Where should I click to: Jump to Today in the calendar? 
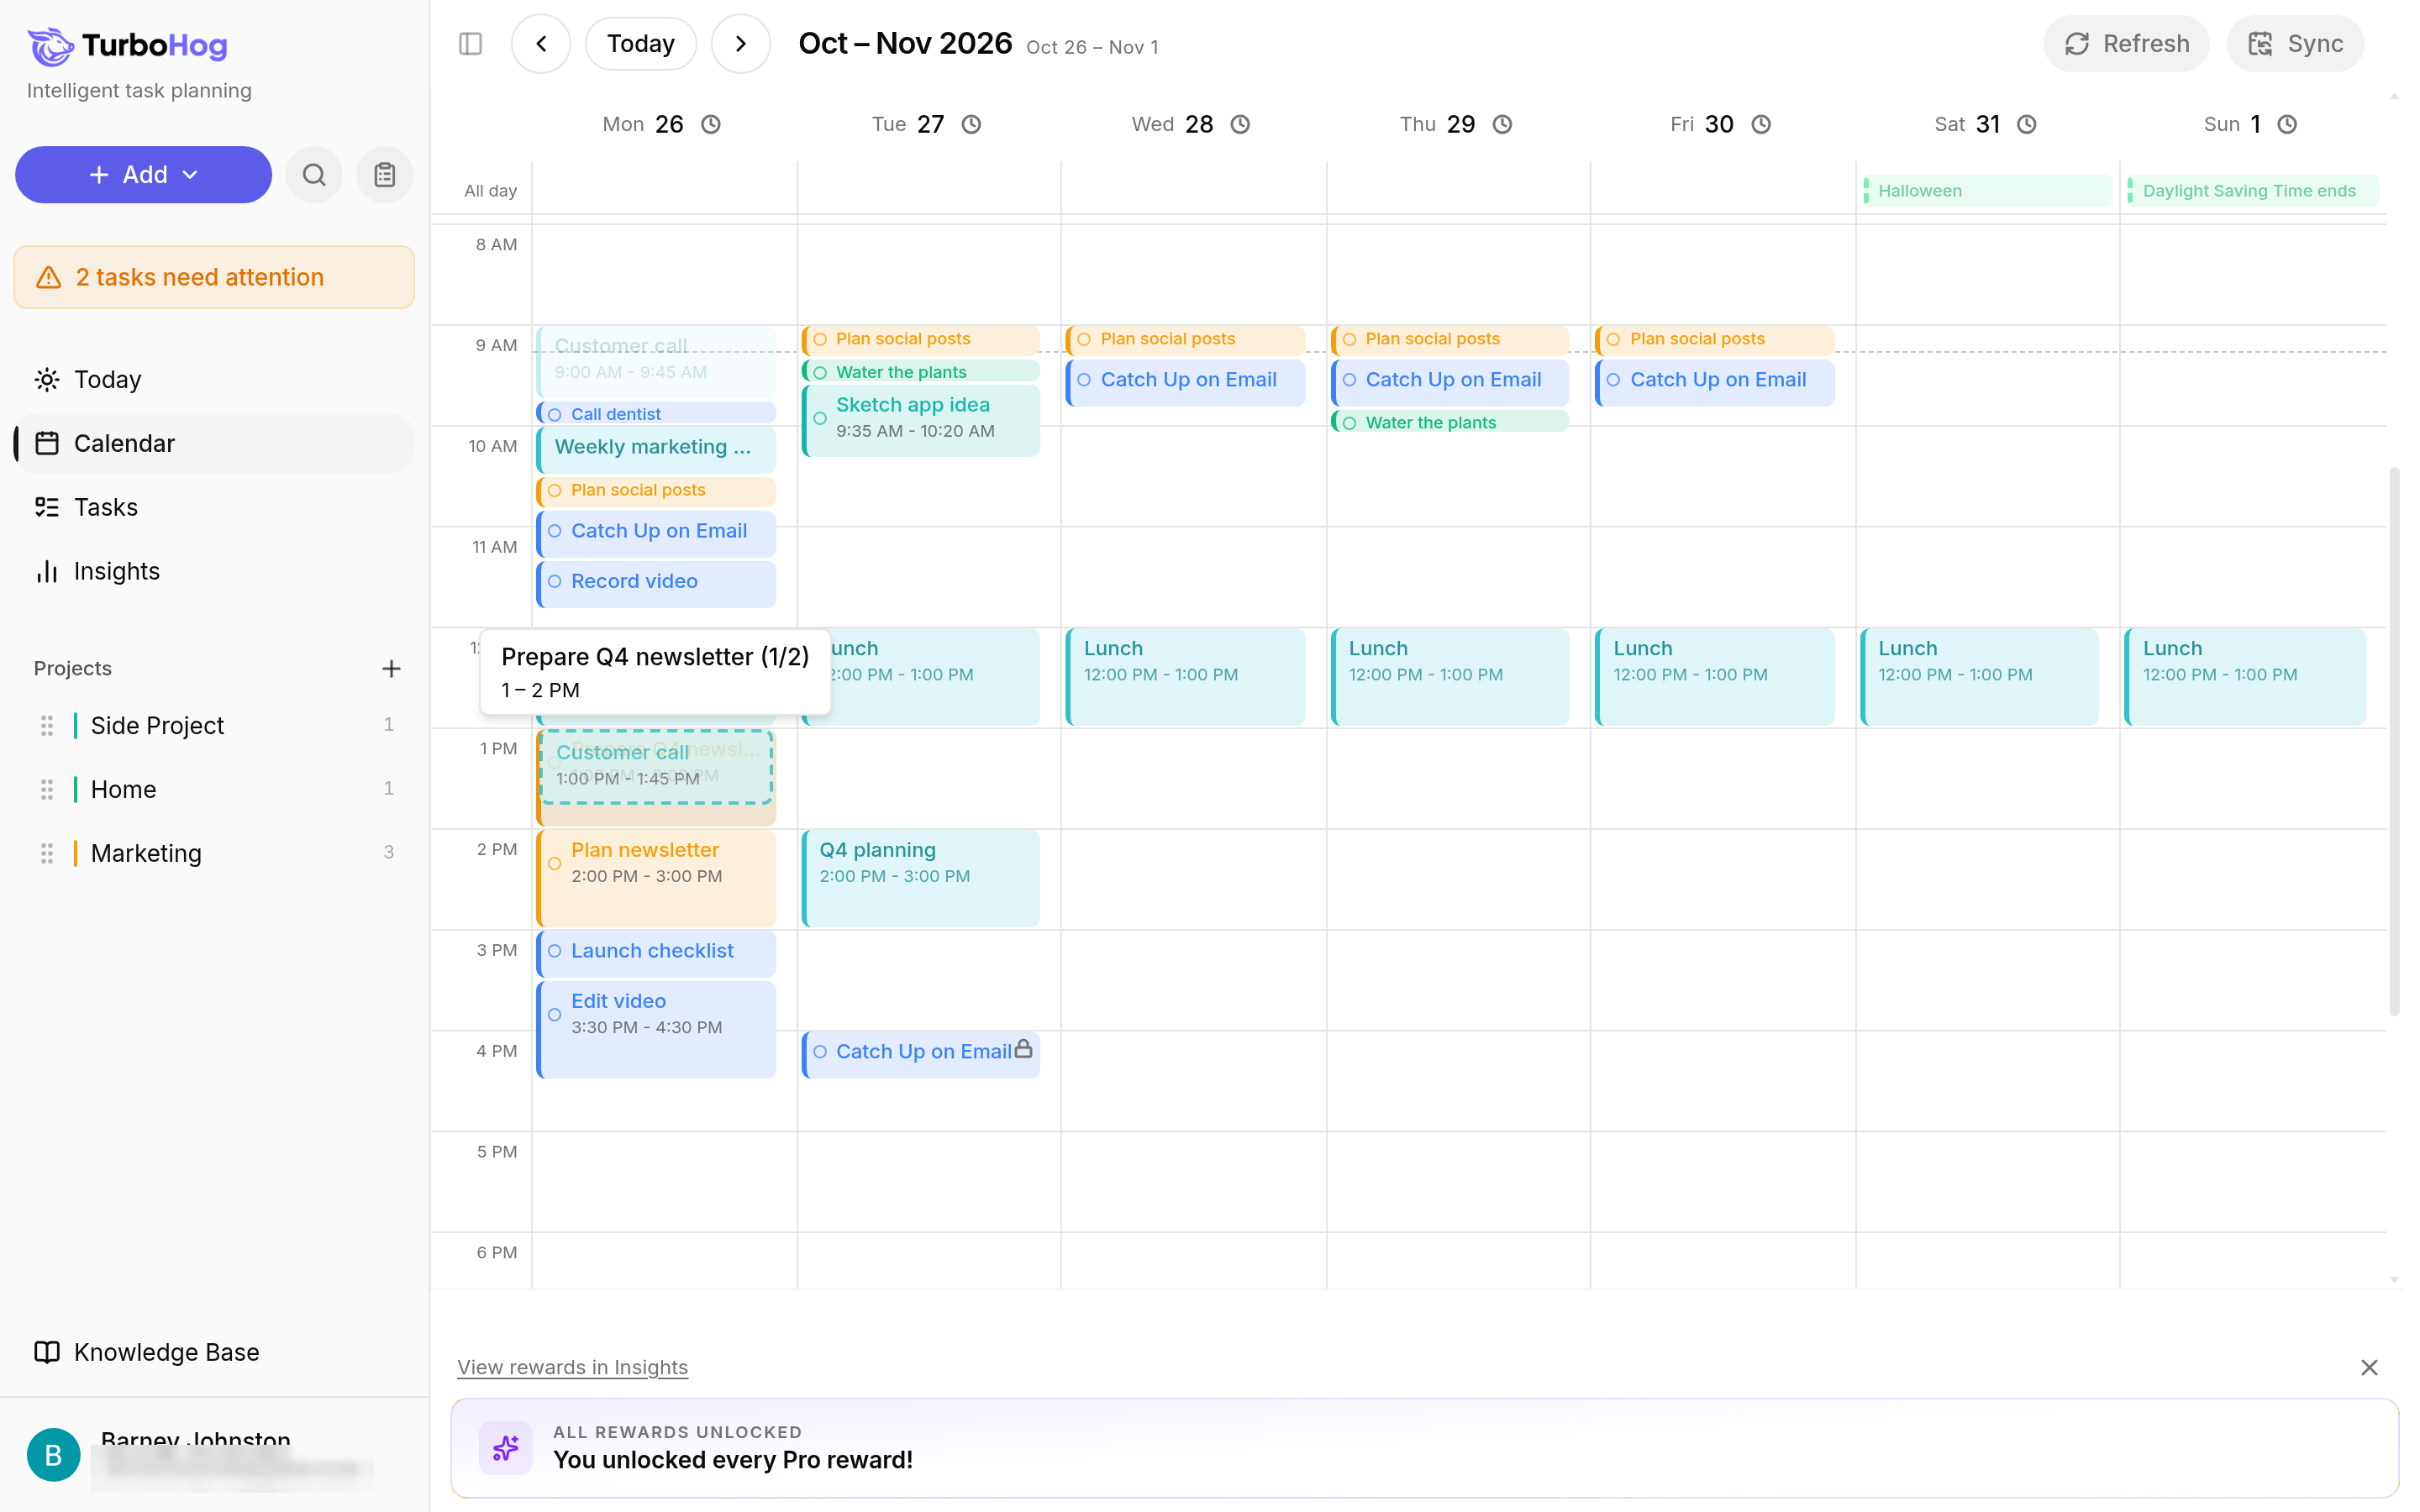point(640,44)
